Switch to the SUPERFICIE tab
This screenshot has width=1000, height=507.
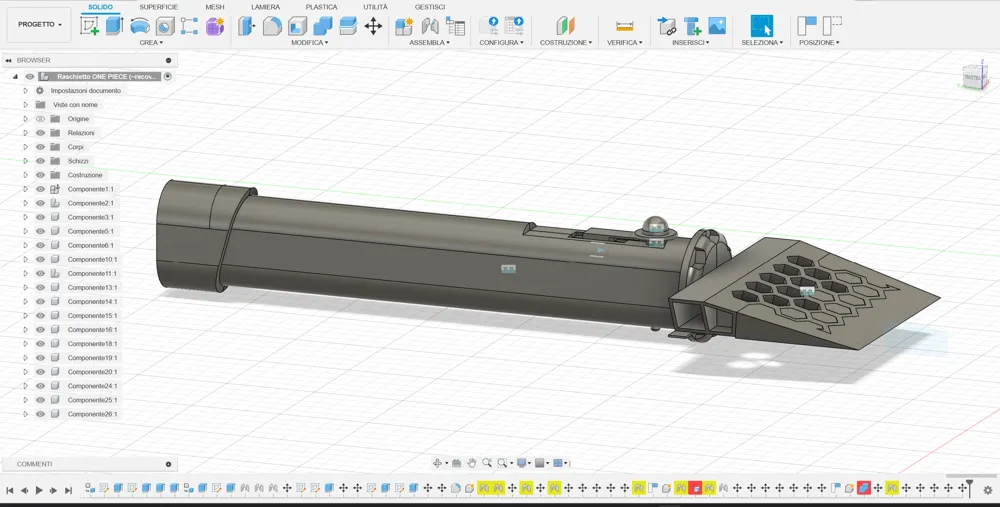click(x=159, y=7)
